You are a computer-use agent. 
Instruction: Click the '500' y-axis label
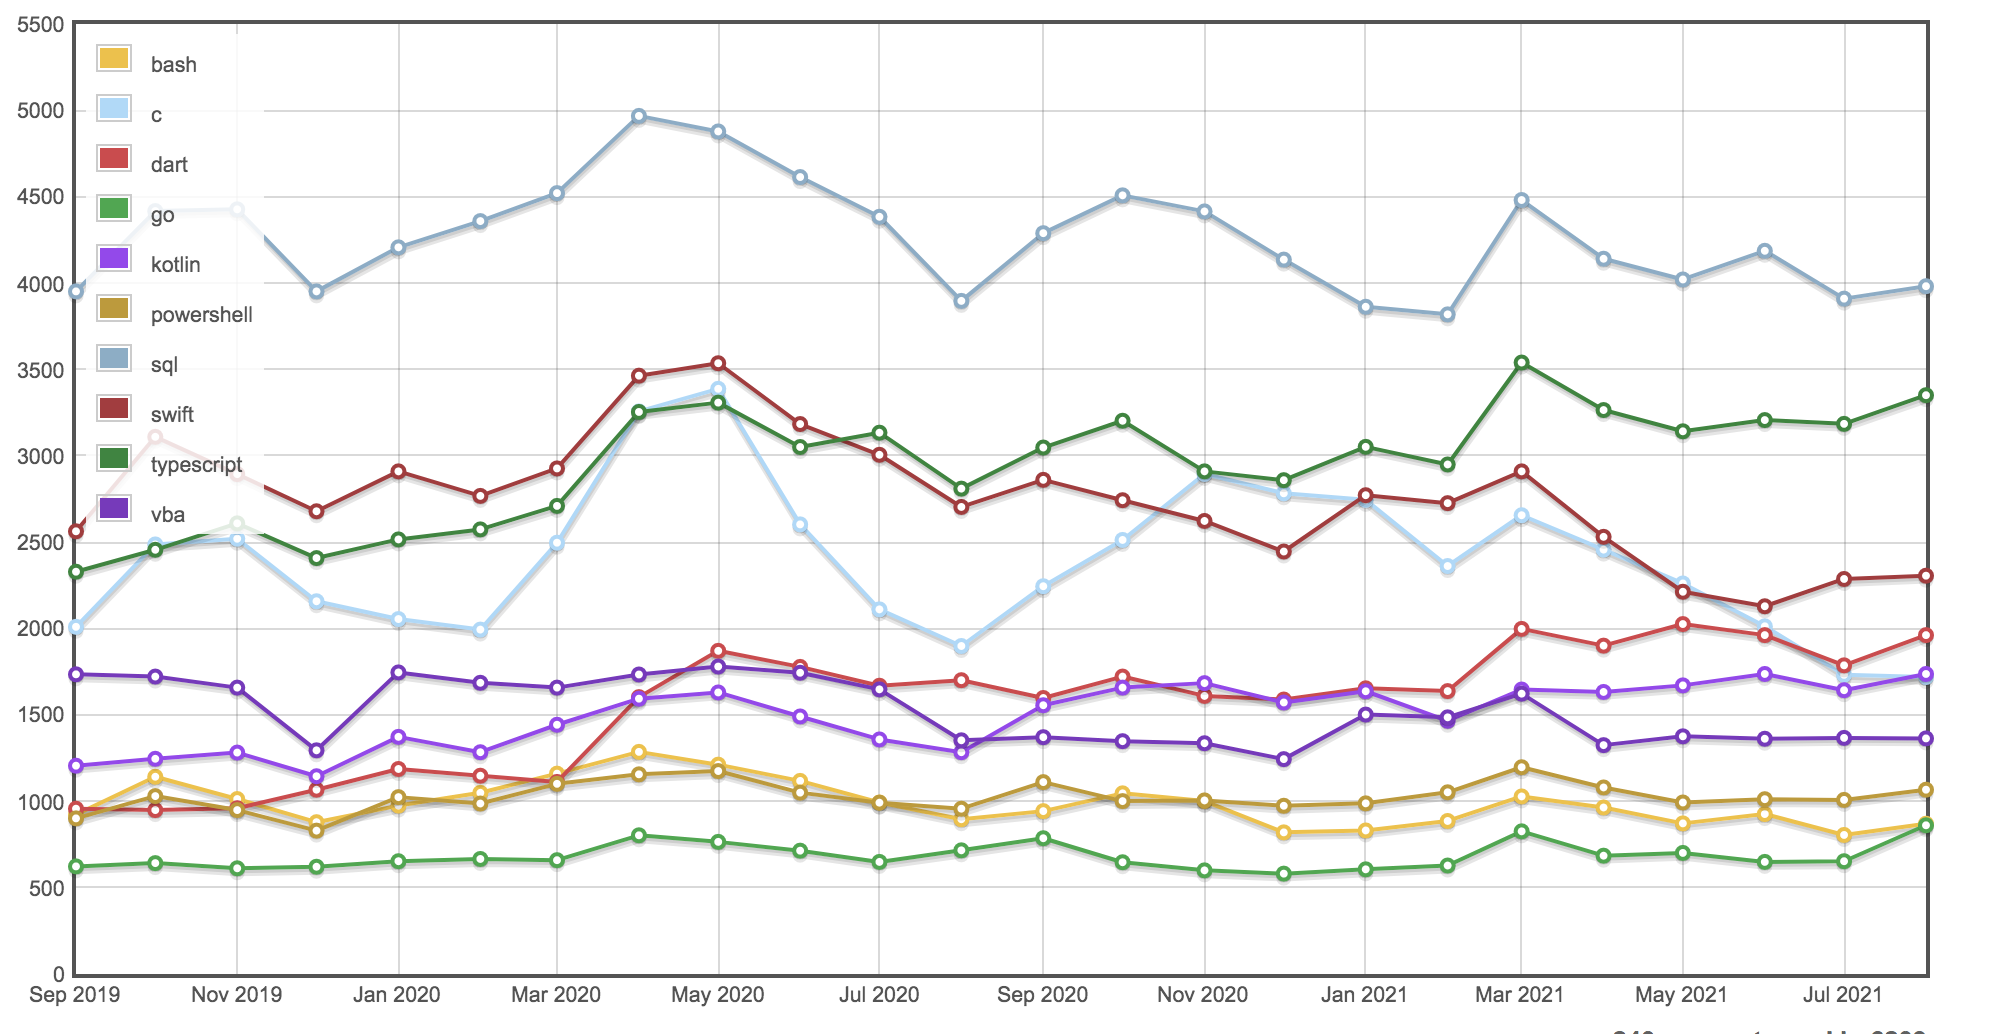click(46, 888)
